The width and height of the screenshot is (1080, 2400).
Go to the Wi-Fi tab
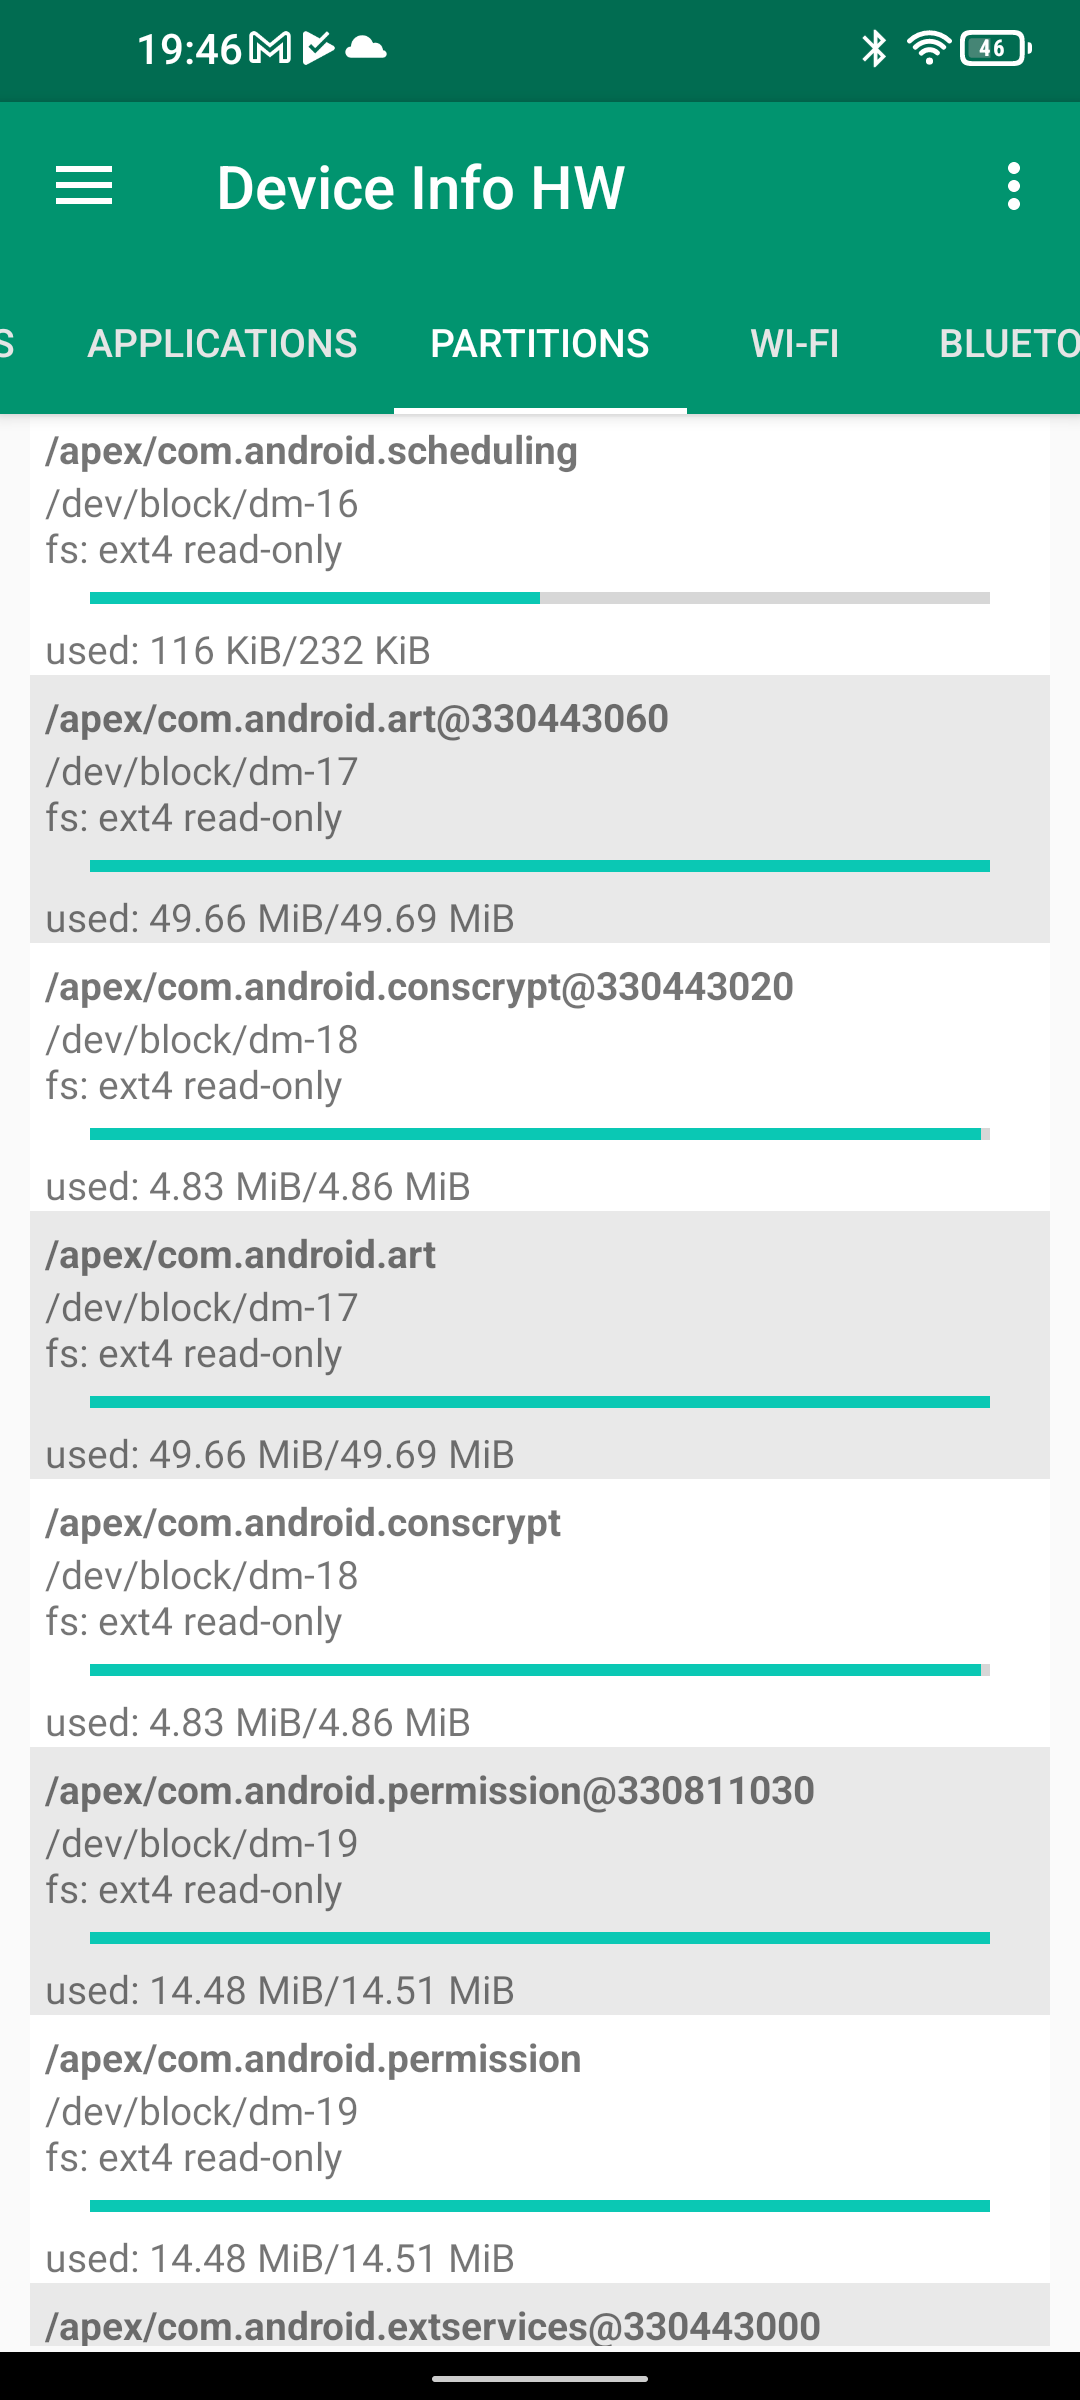(795, 344)
